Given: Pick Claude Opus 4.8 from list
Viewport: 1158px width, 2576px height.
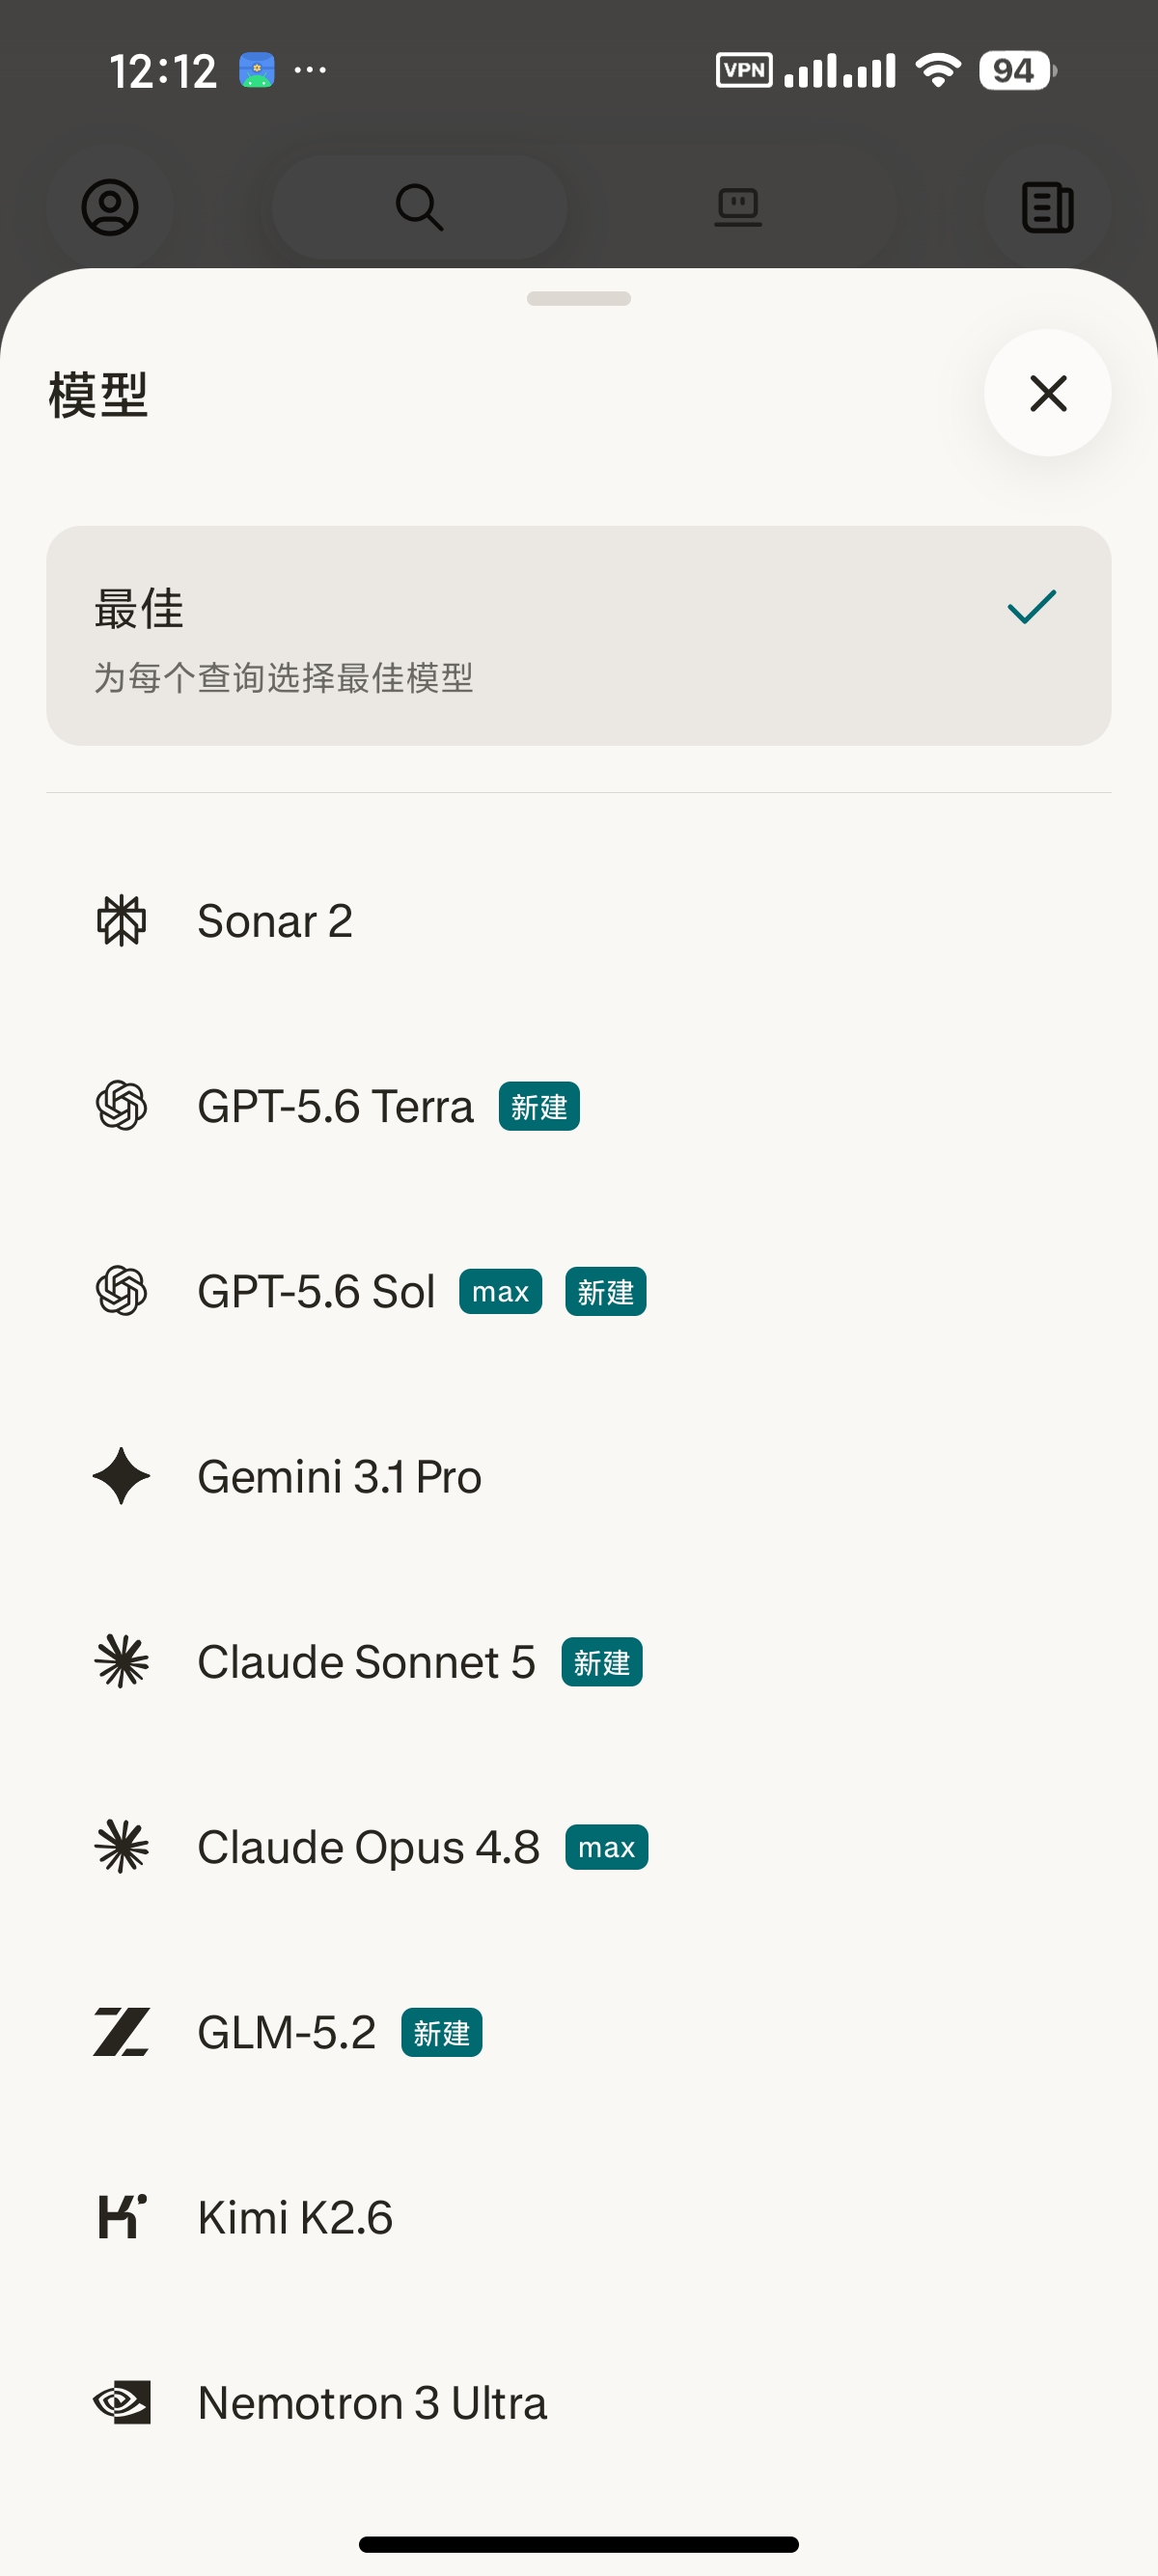Looking at the screenshot, I should 579,1847.
